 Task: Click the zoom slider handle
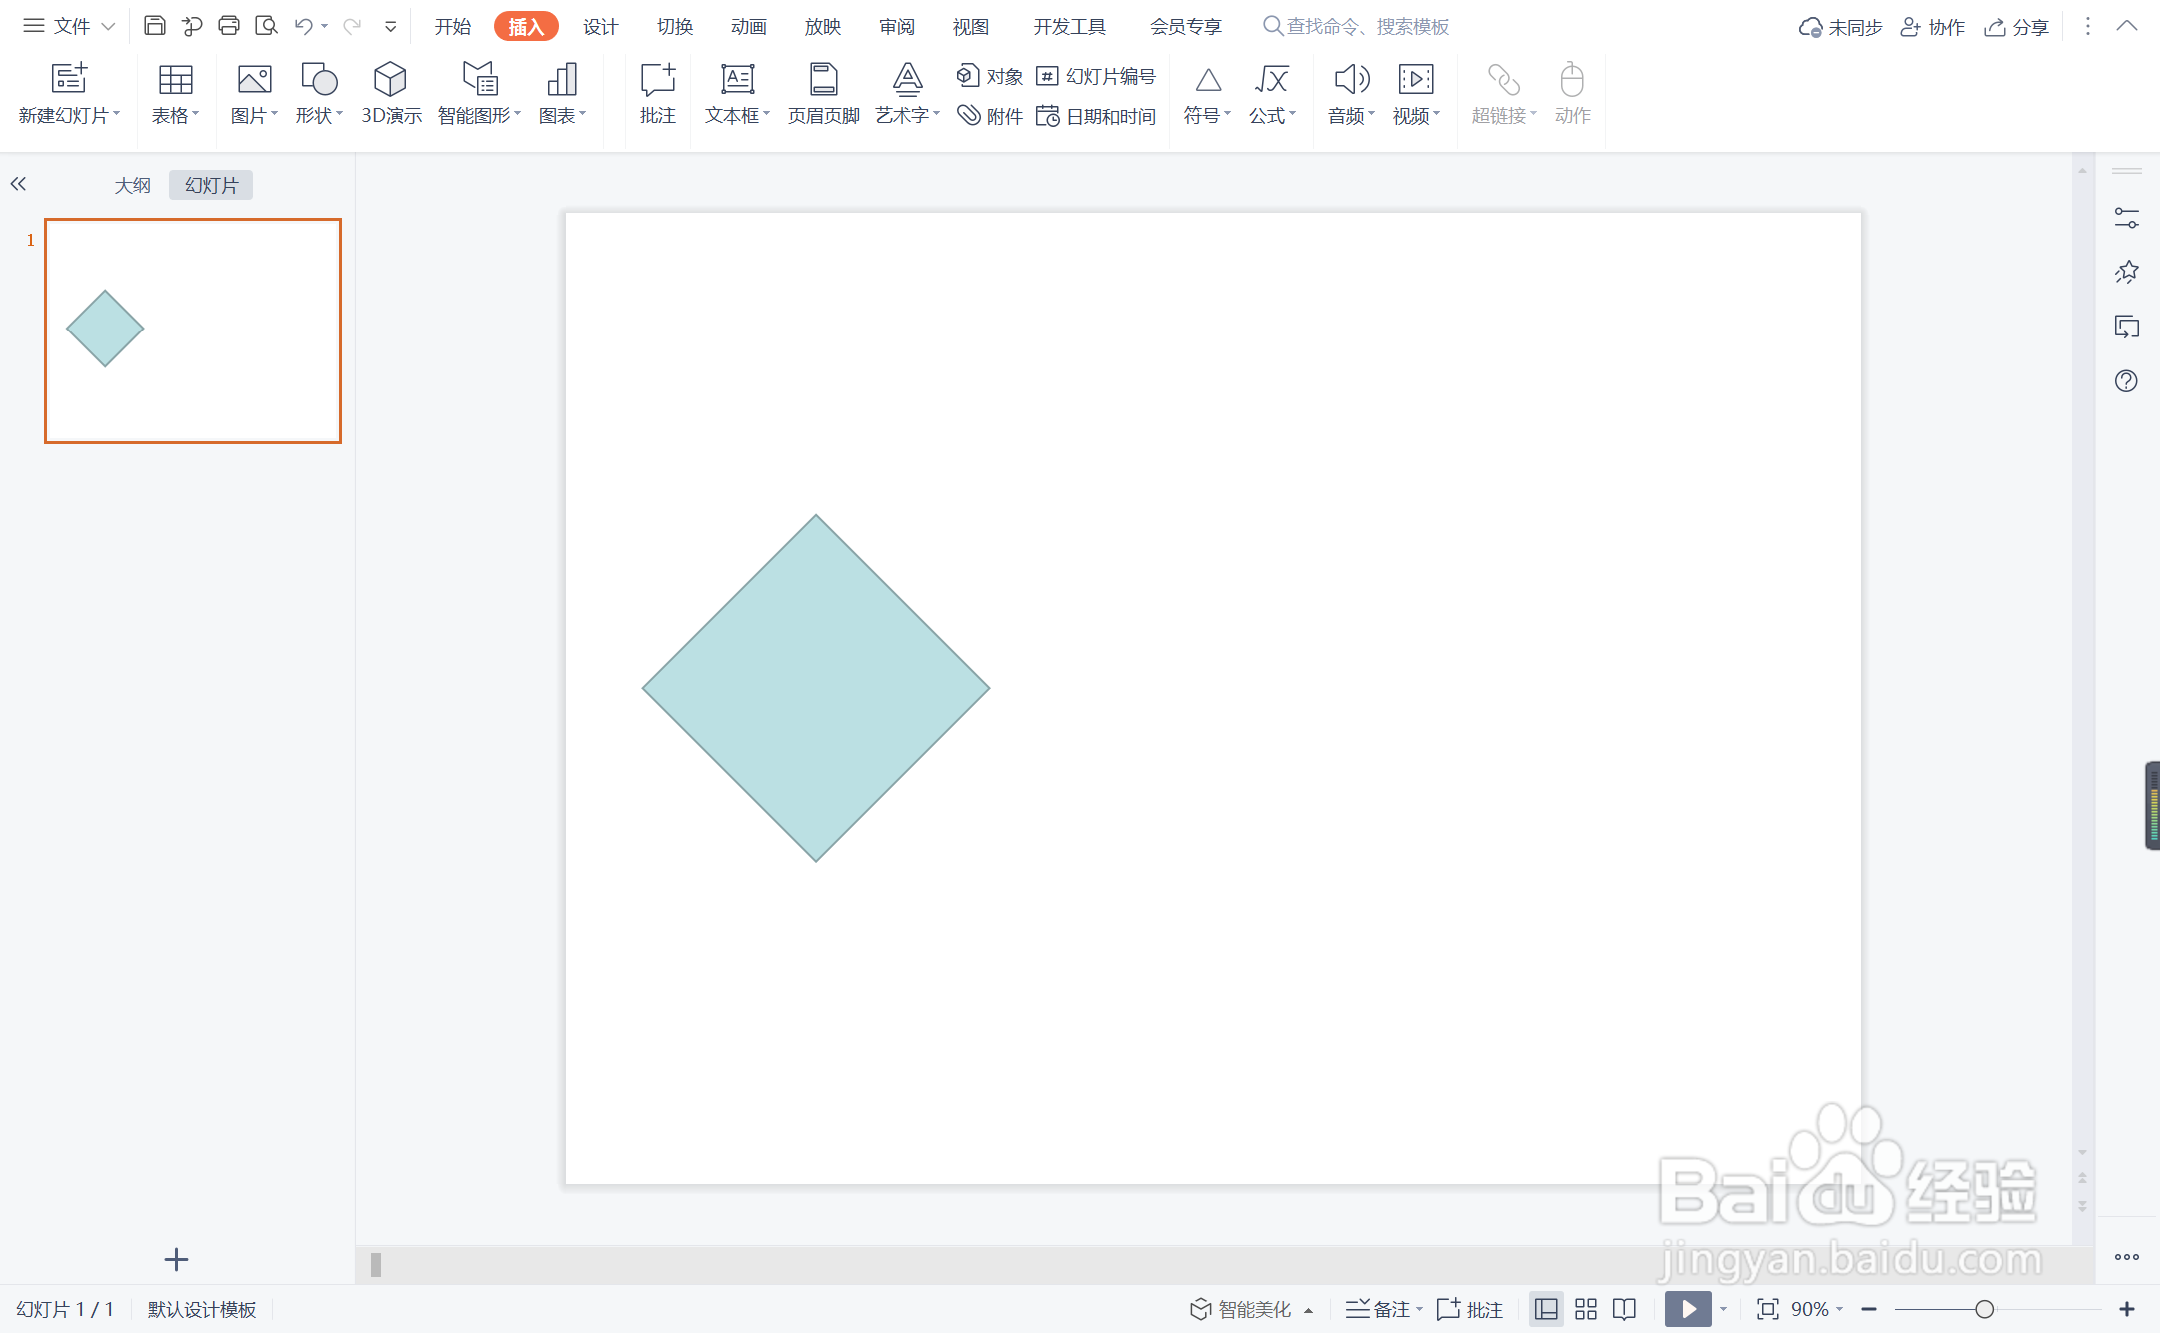pyautogui.click(x=1984, y=1308)
